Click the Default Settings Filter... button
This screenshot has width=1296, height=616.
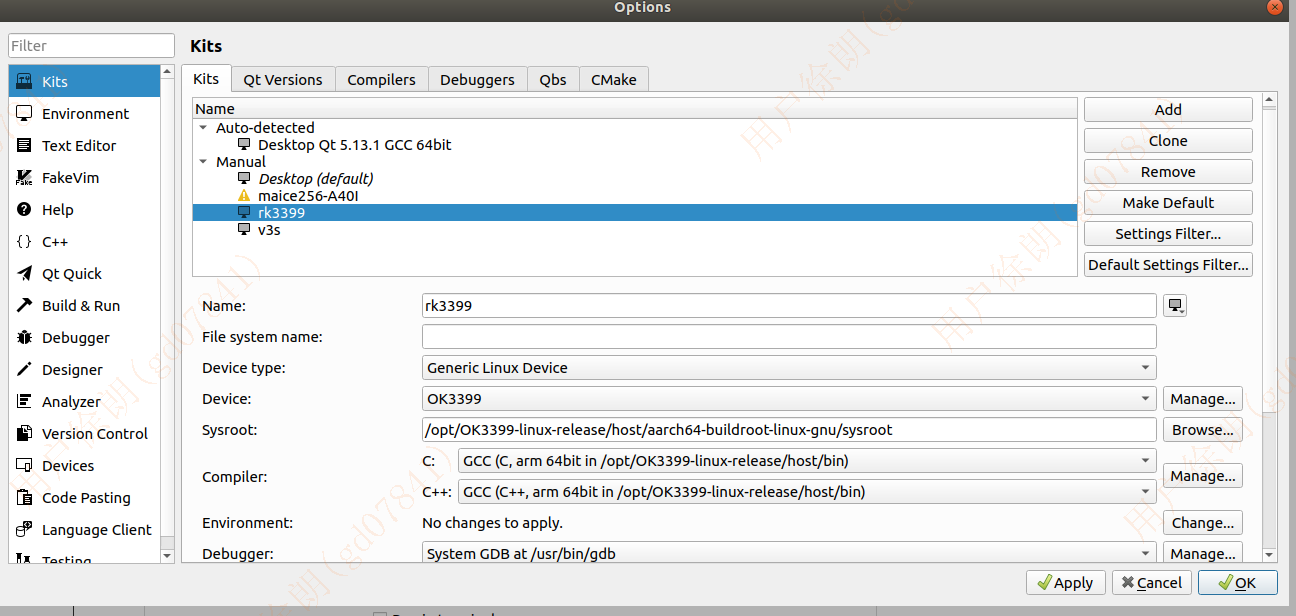coord(1168,265)
